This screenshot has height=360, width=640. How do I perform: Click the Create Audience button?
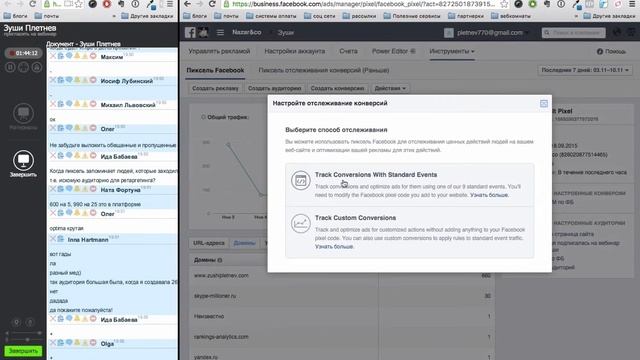(275, 88)
